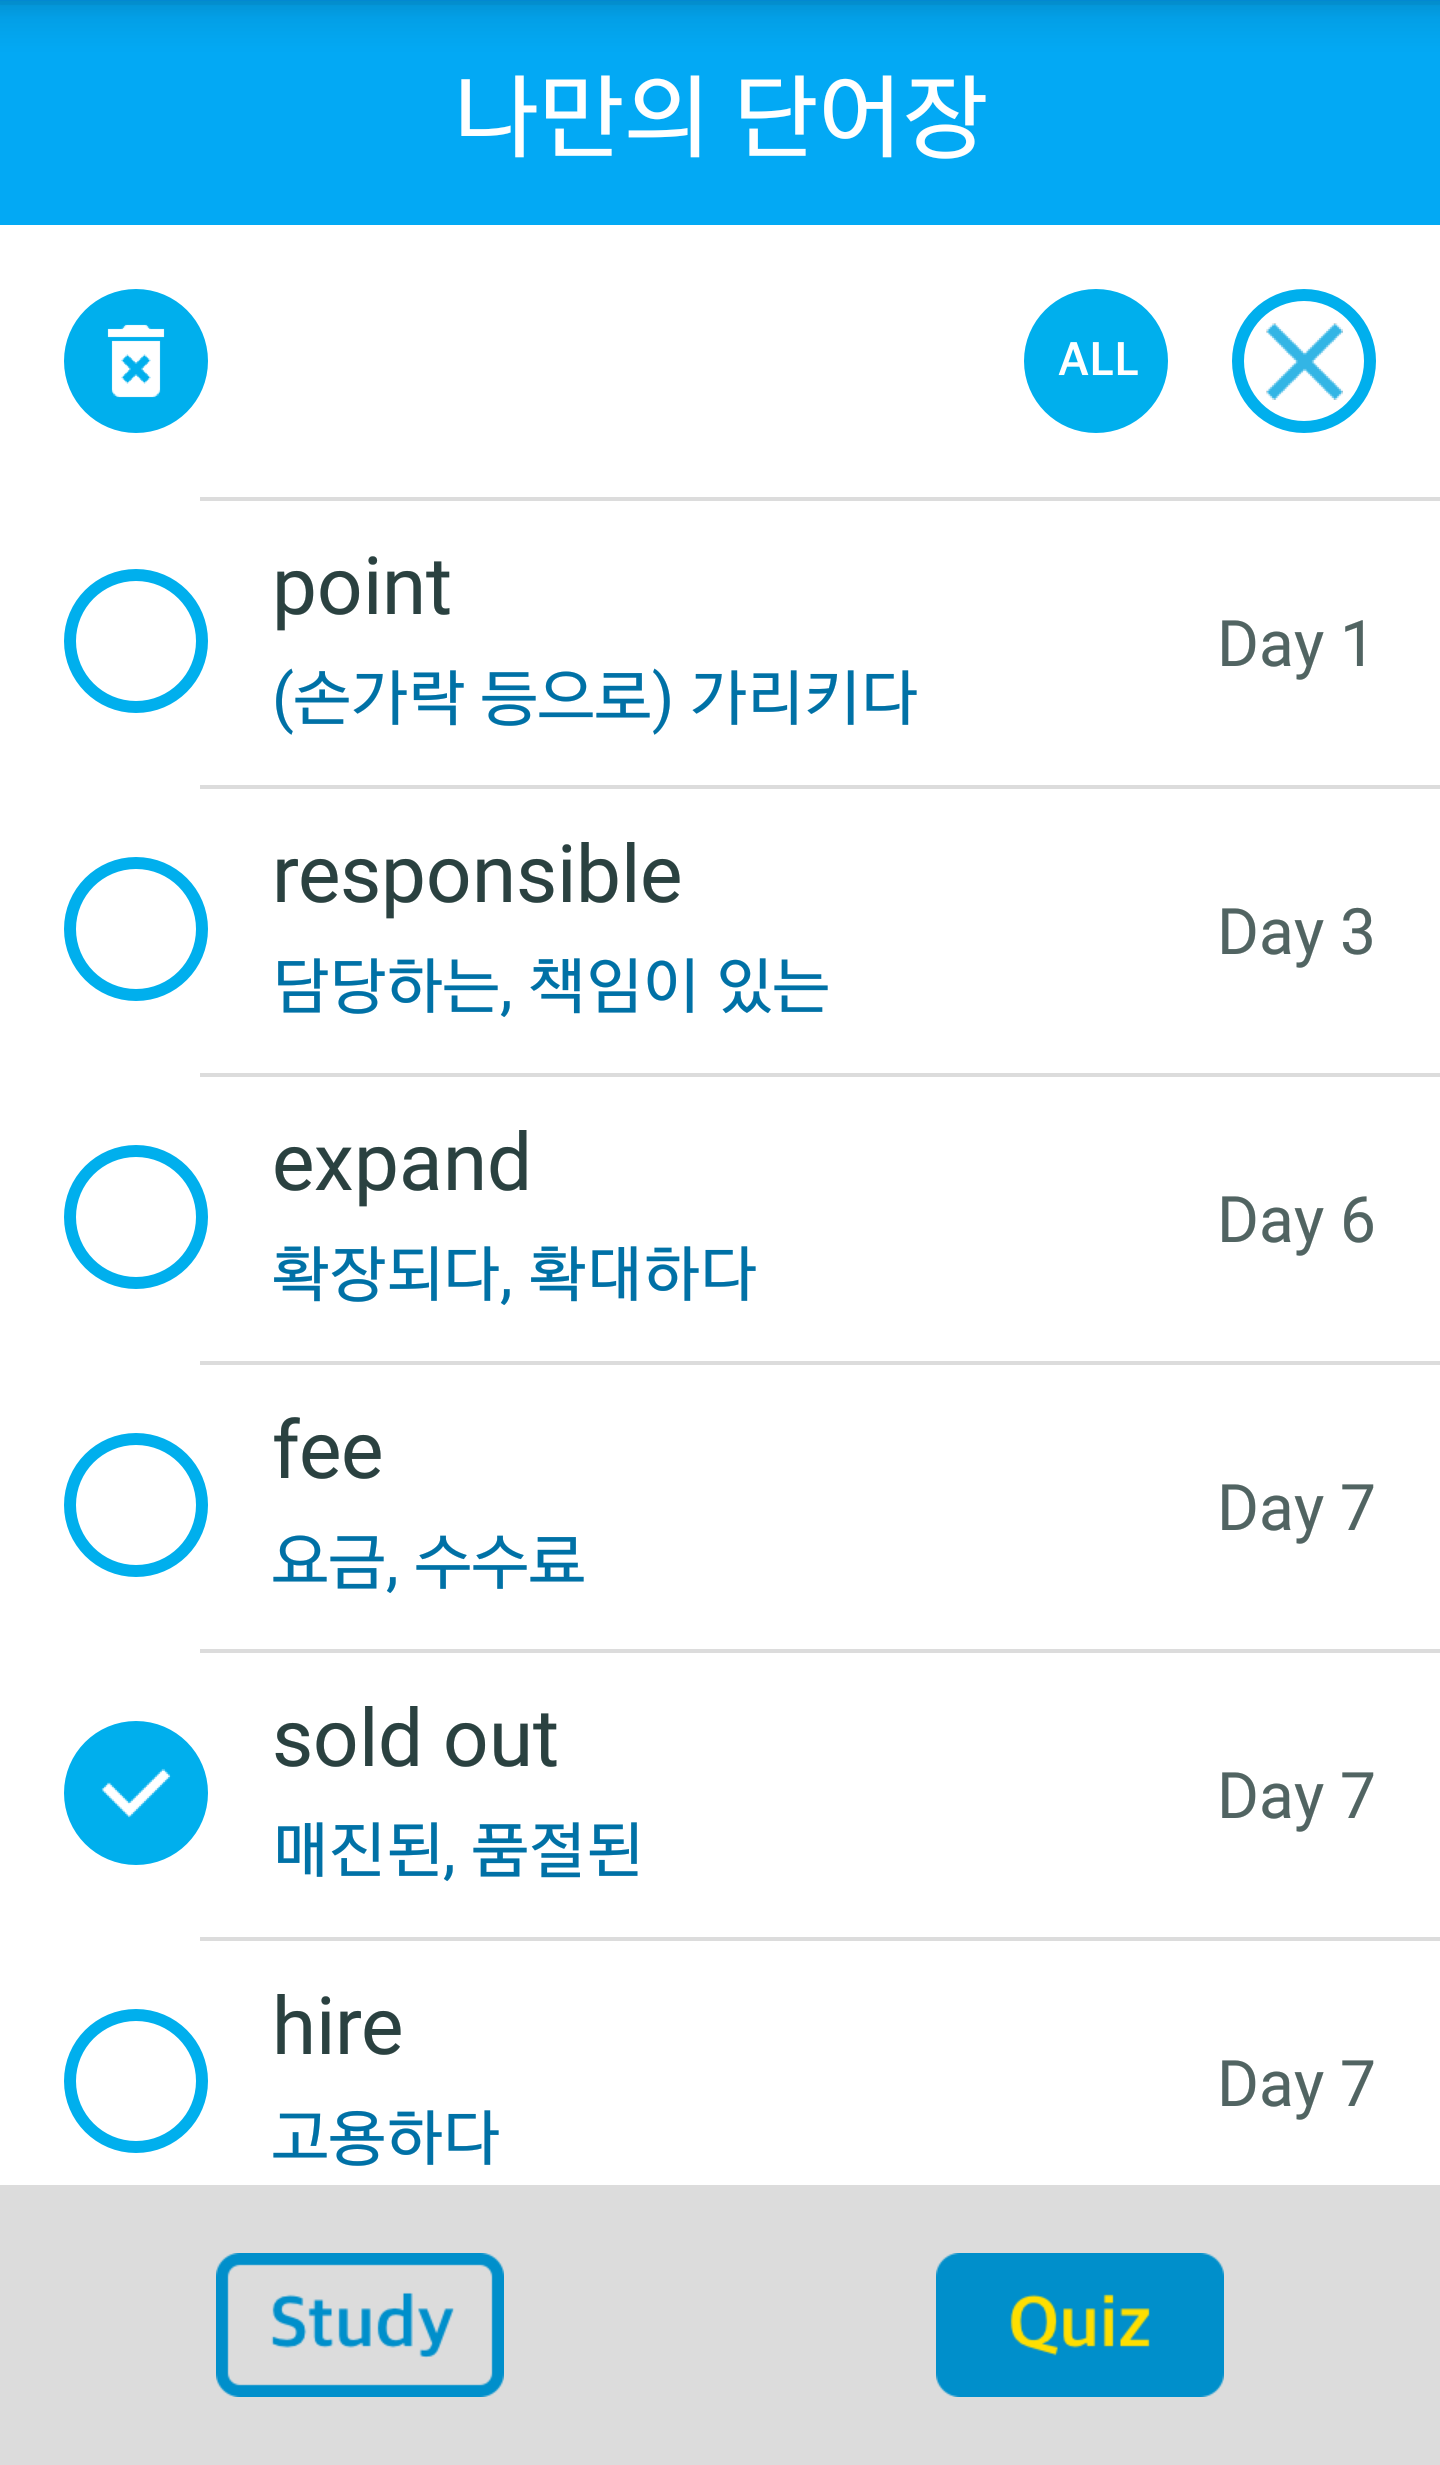1440x2465 pixels.
Task: Tap Day 3 label beside responsible
Action: [x=1296, y=932]
